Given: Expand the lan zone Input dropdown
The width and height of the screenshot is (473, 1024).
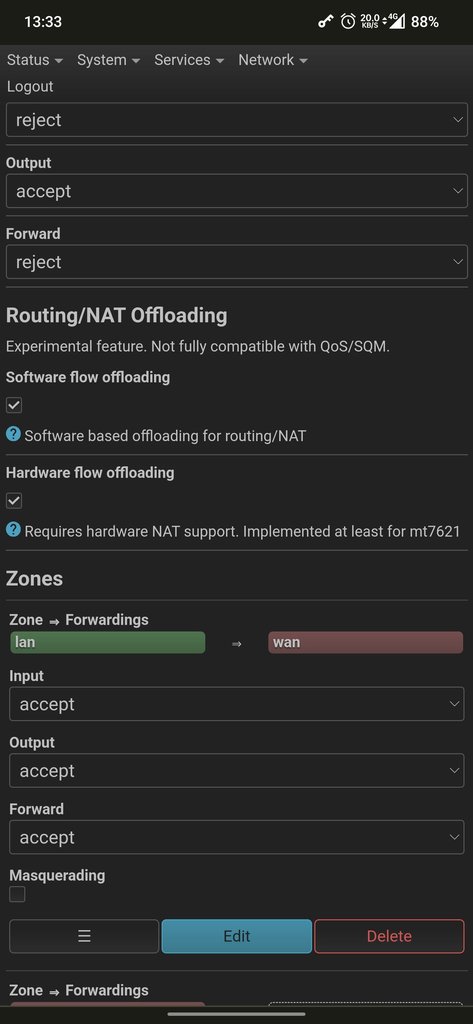Looking at the screenshot, I should pyautogui.click(x=236, y=704).
